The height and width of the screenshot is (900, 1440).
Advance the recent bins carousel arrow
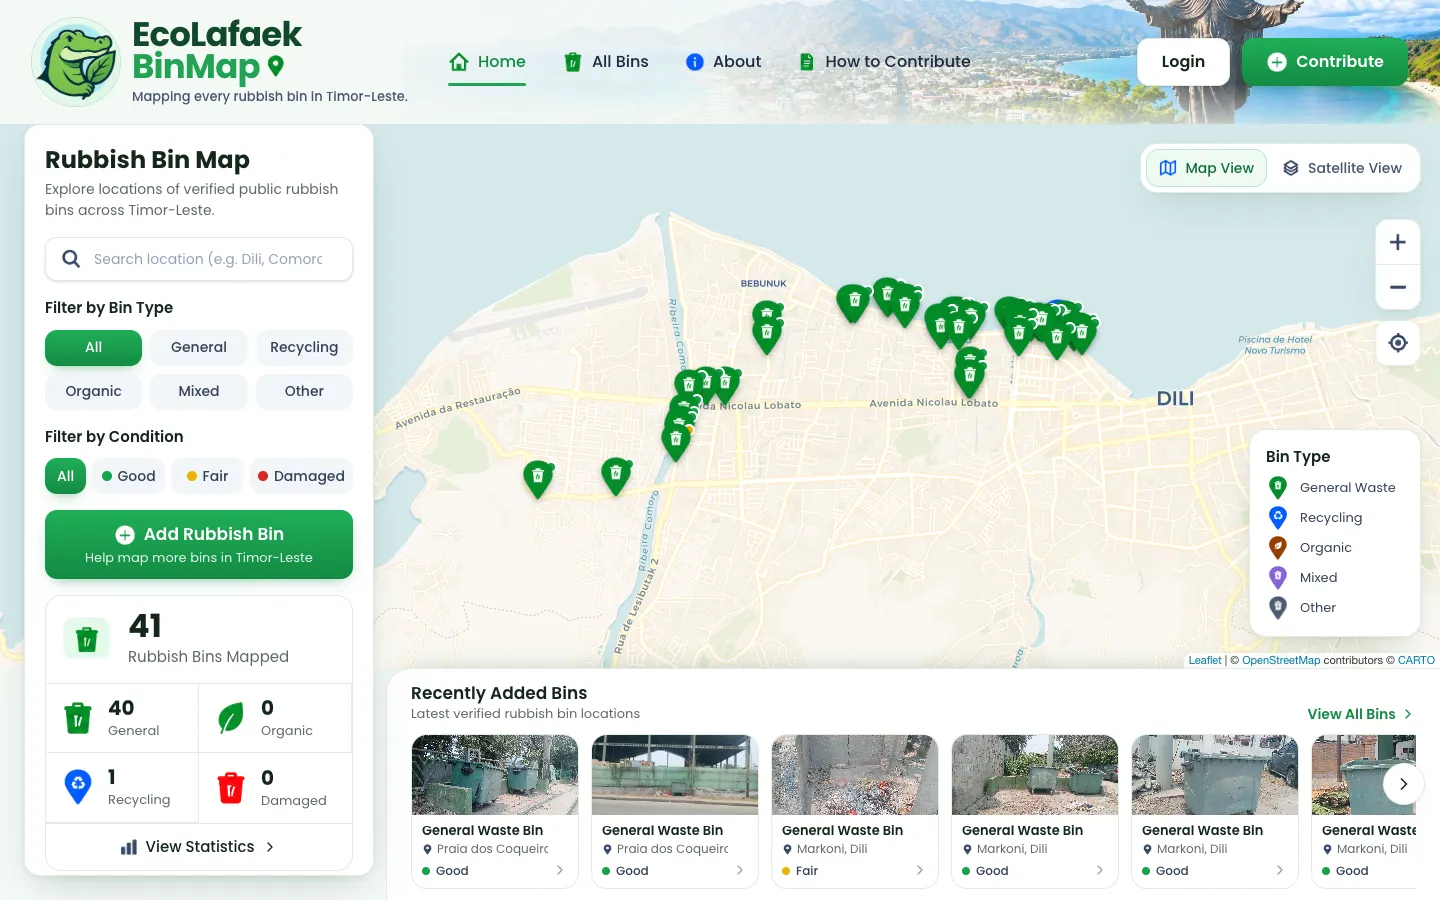tap(1403, 784)
